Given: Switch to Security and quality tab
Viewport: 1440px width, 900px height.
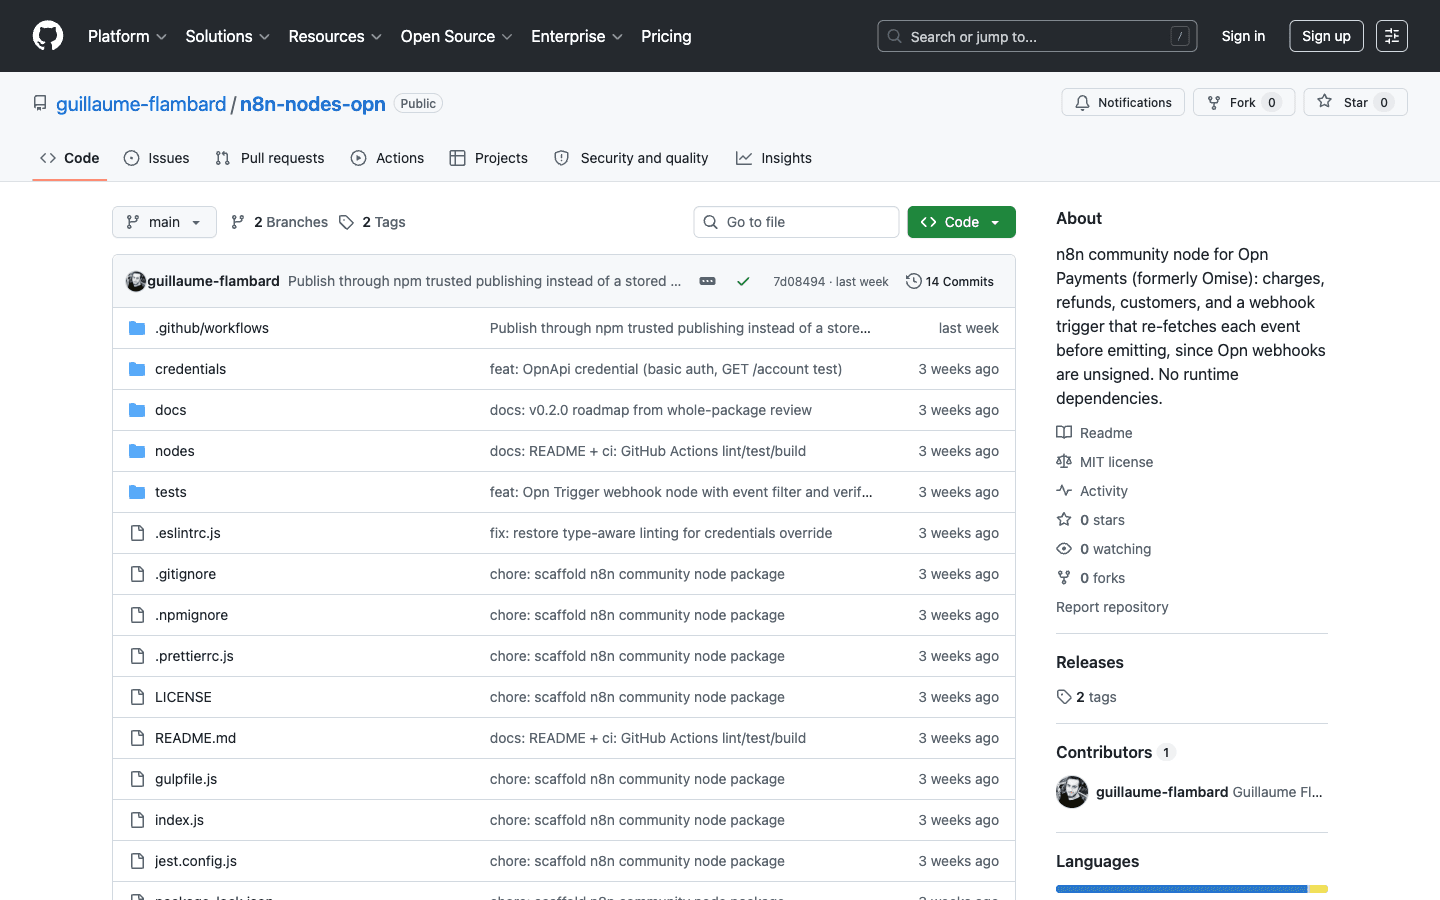Looking at the screenshot, I should pyautogui.click(x=631, y=158).
